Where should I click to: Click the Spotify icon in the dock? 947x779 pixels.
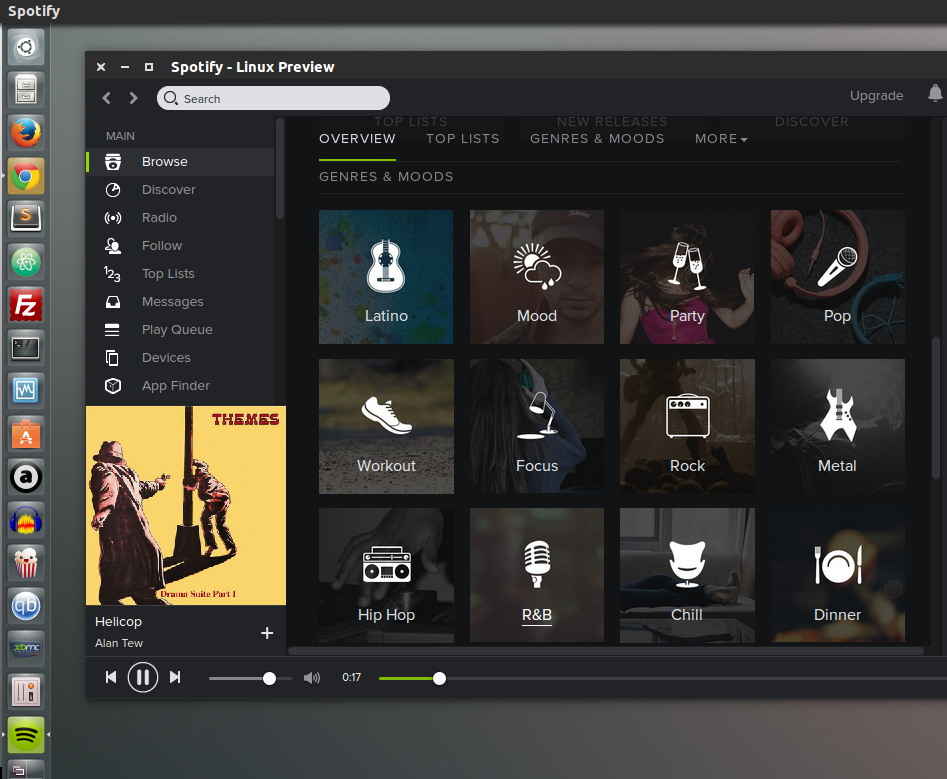pos(26,735)
